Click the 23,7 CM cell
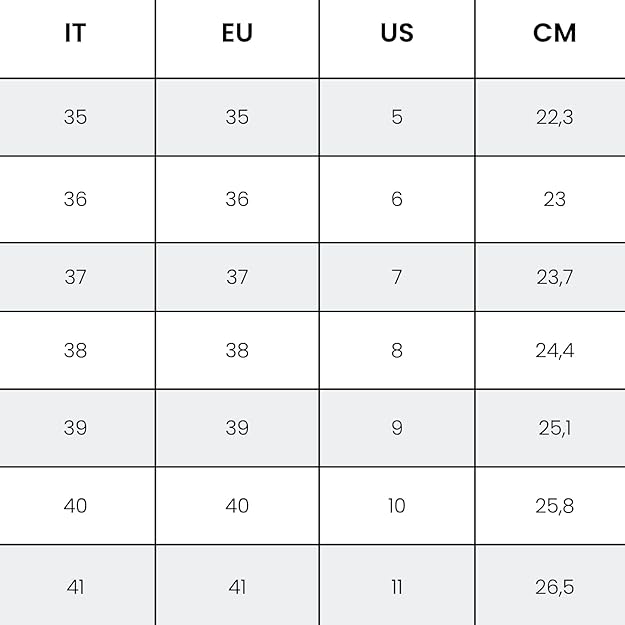625x625 pixels. tap(554, 277)
